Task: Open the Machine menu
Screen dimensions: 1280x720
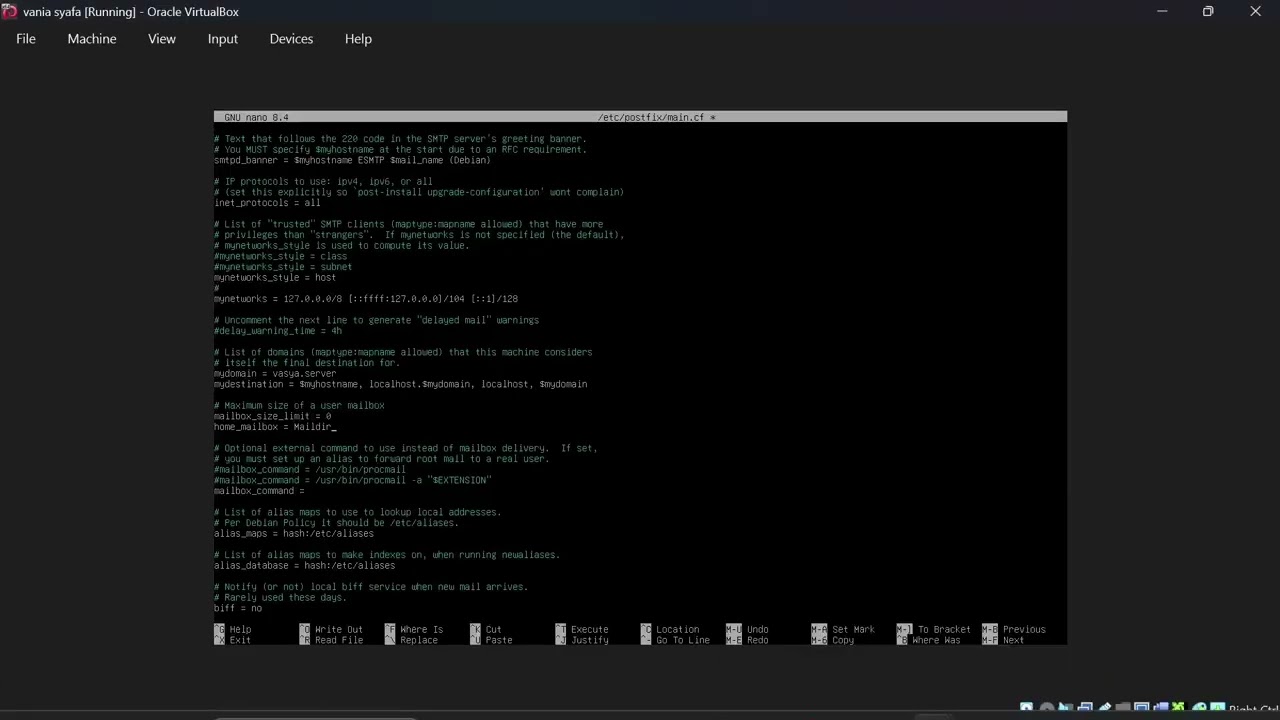Action: click(x=92, y=39)
